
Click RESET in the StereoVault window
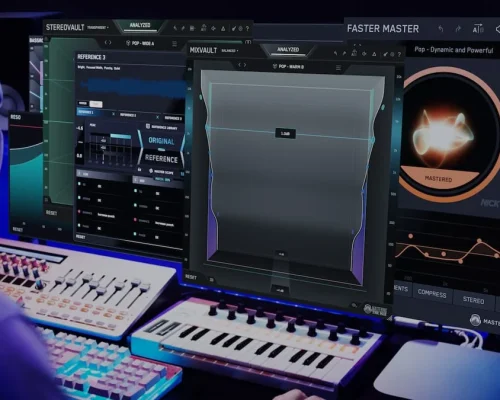51,213
